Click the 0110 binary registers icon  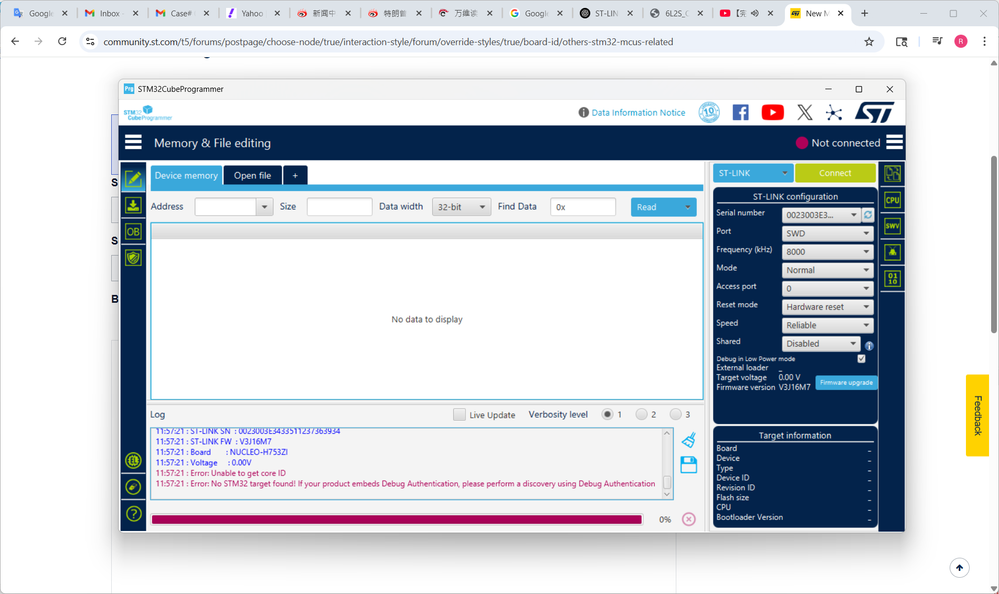(893, 279)
